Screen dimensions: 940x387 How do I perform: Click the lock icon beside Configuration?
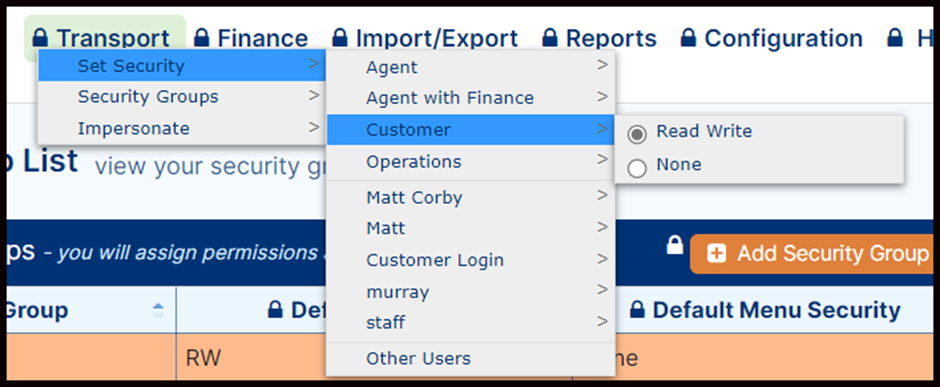[688, 38]
